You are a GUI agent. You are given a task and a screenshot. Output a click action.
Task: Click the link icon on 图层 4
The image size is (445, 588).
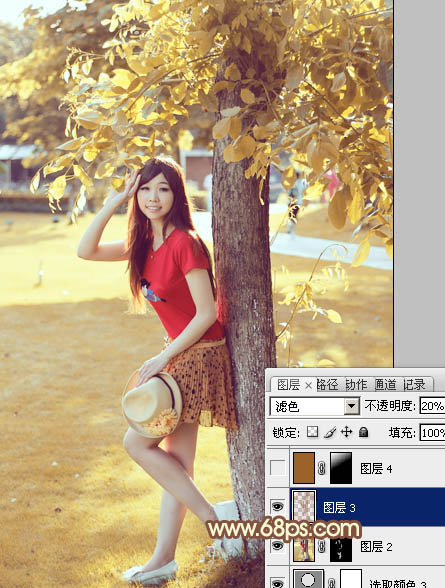322,468
